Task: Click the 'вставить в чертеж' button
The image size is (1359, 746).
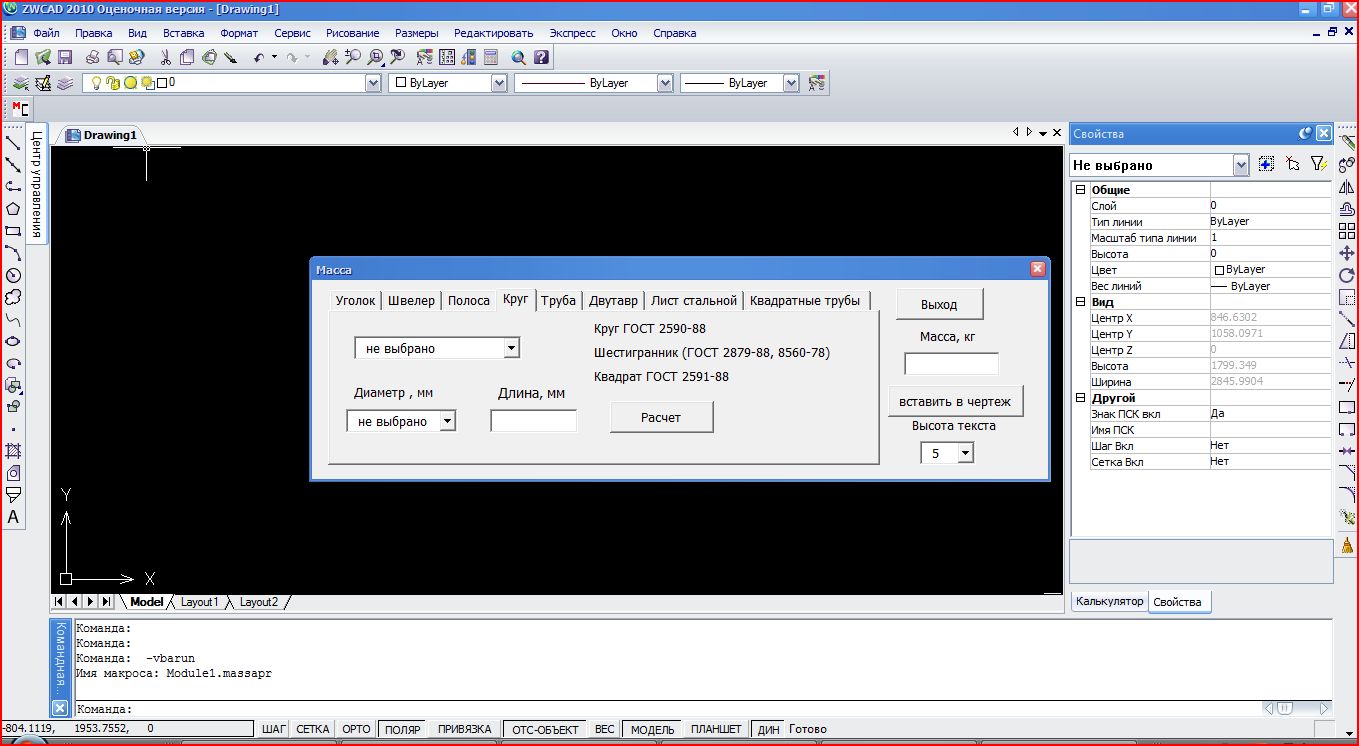Action: pos(955,401)
